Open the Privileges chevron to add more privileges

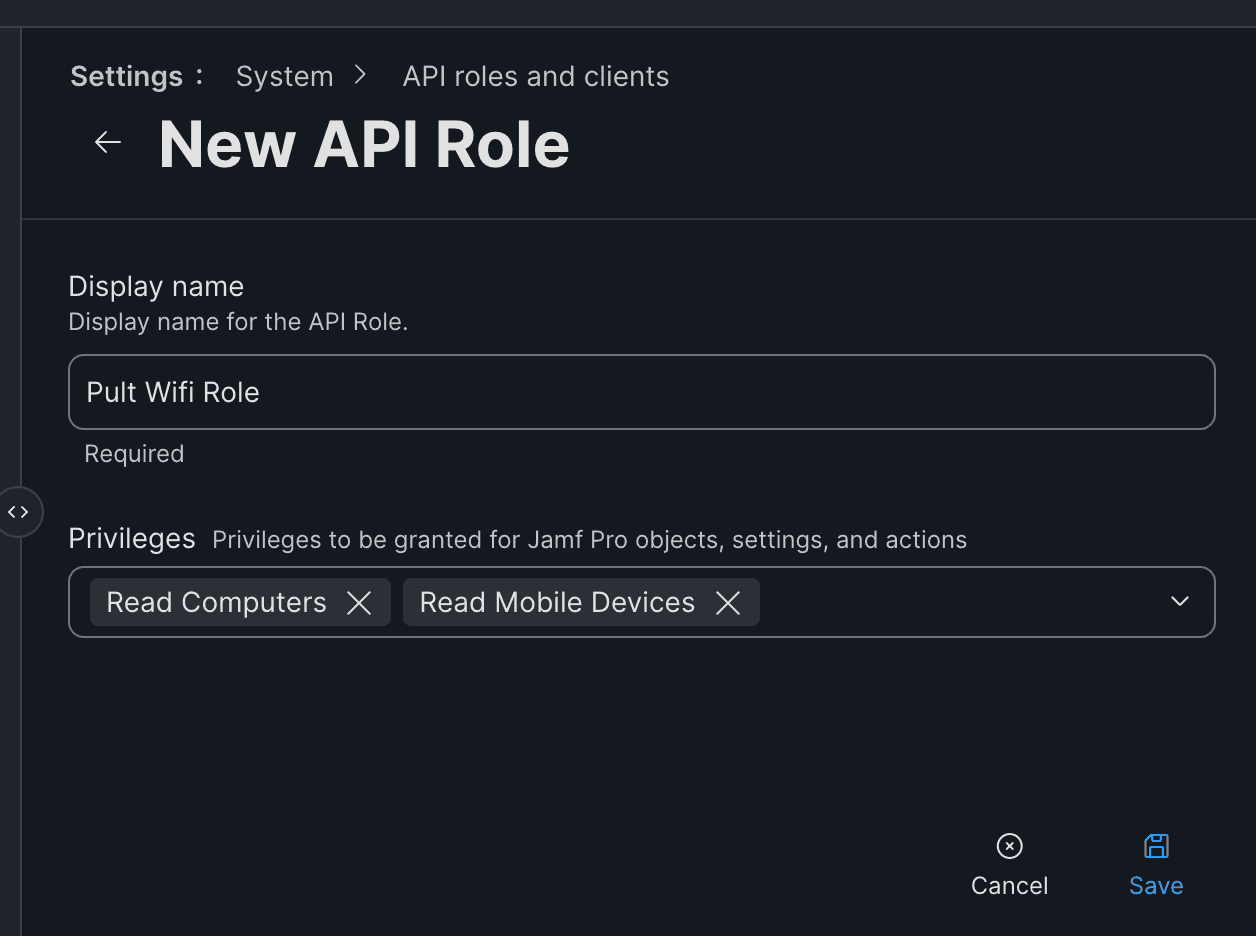pyautogui.click(x=1179, y=602)
